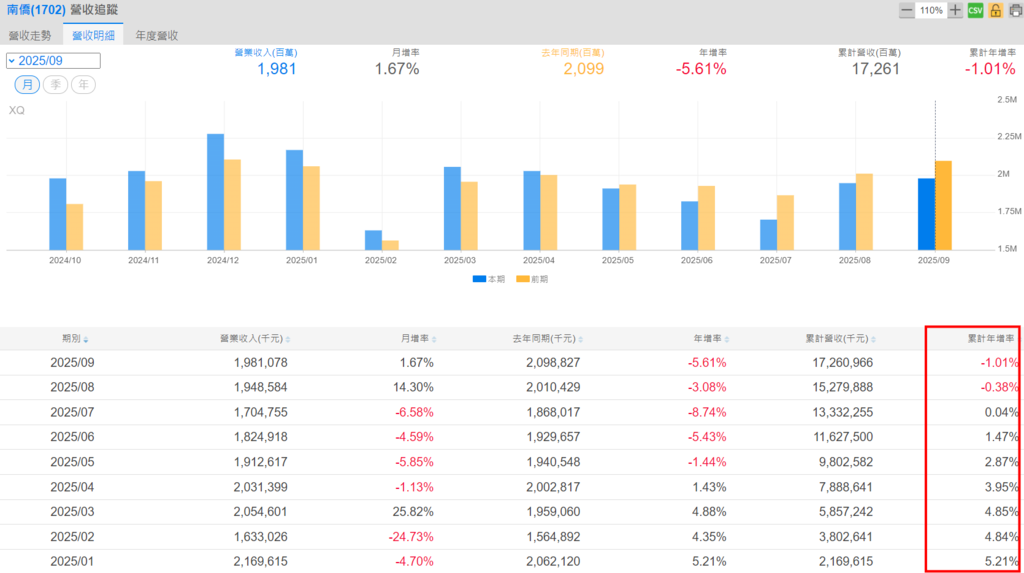Click the zoom out minus button
This screenshot has height=573, width=1024.
pos(906,10)
